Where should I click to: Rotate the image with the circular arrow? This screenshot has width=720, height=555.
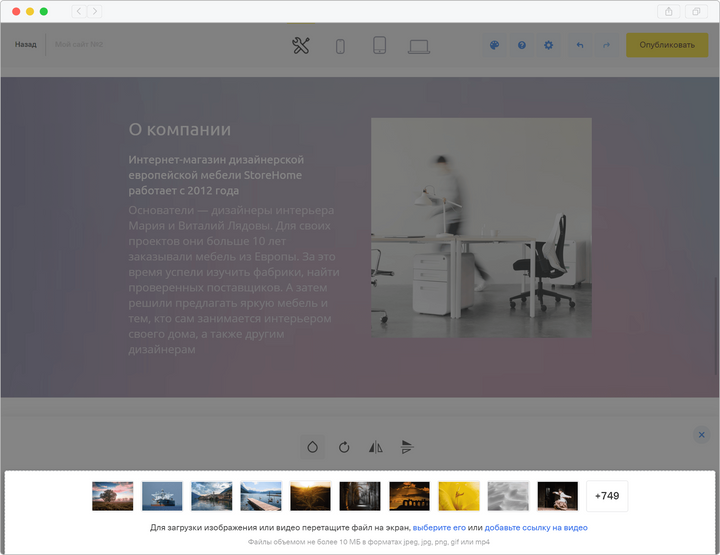[344, 447]
